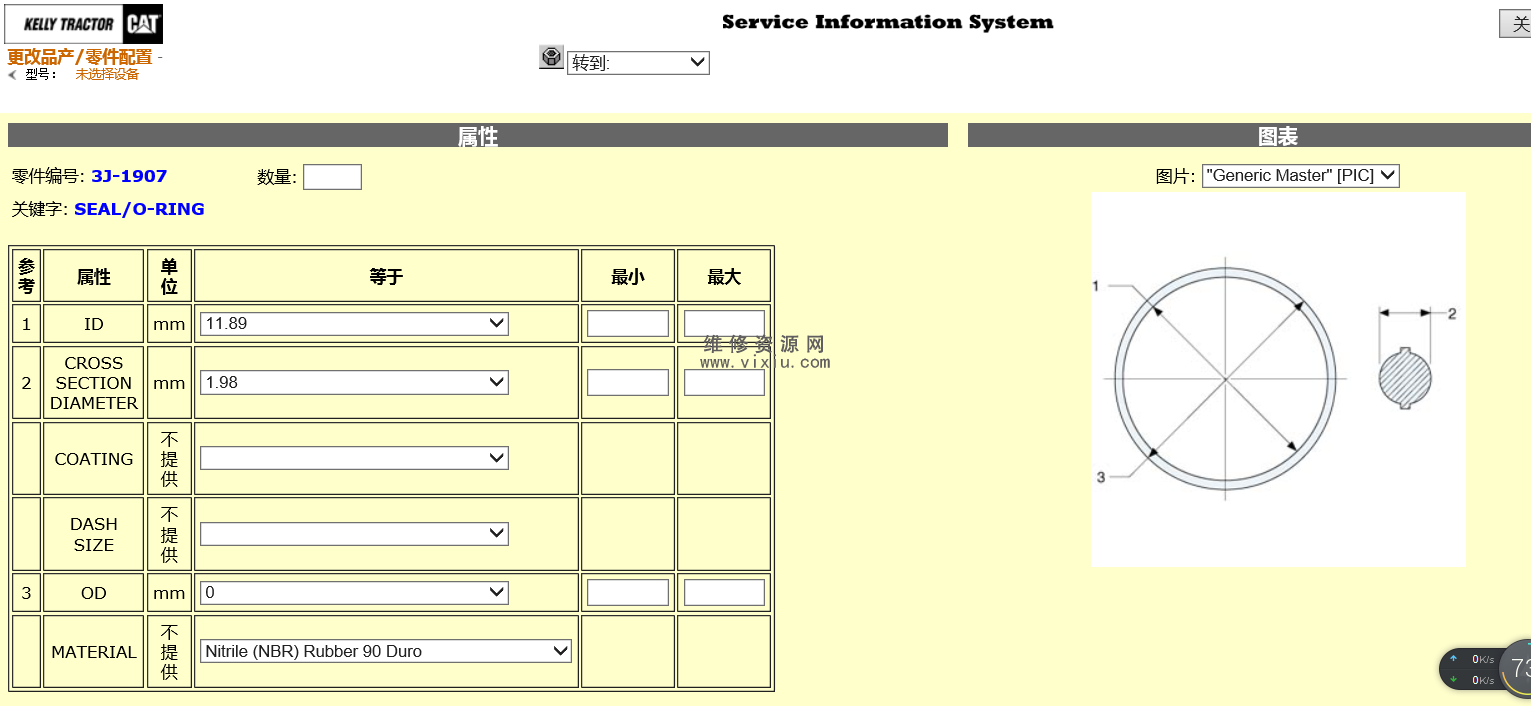This screenshot has width=1531, height=706.
Task: Click the 未选择设备 equipment link
Action: click(107, 74)
